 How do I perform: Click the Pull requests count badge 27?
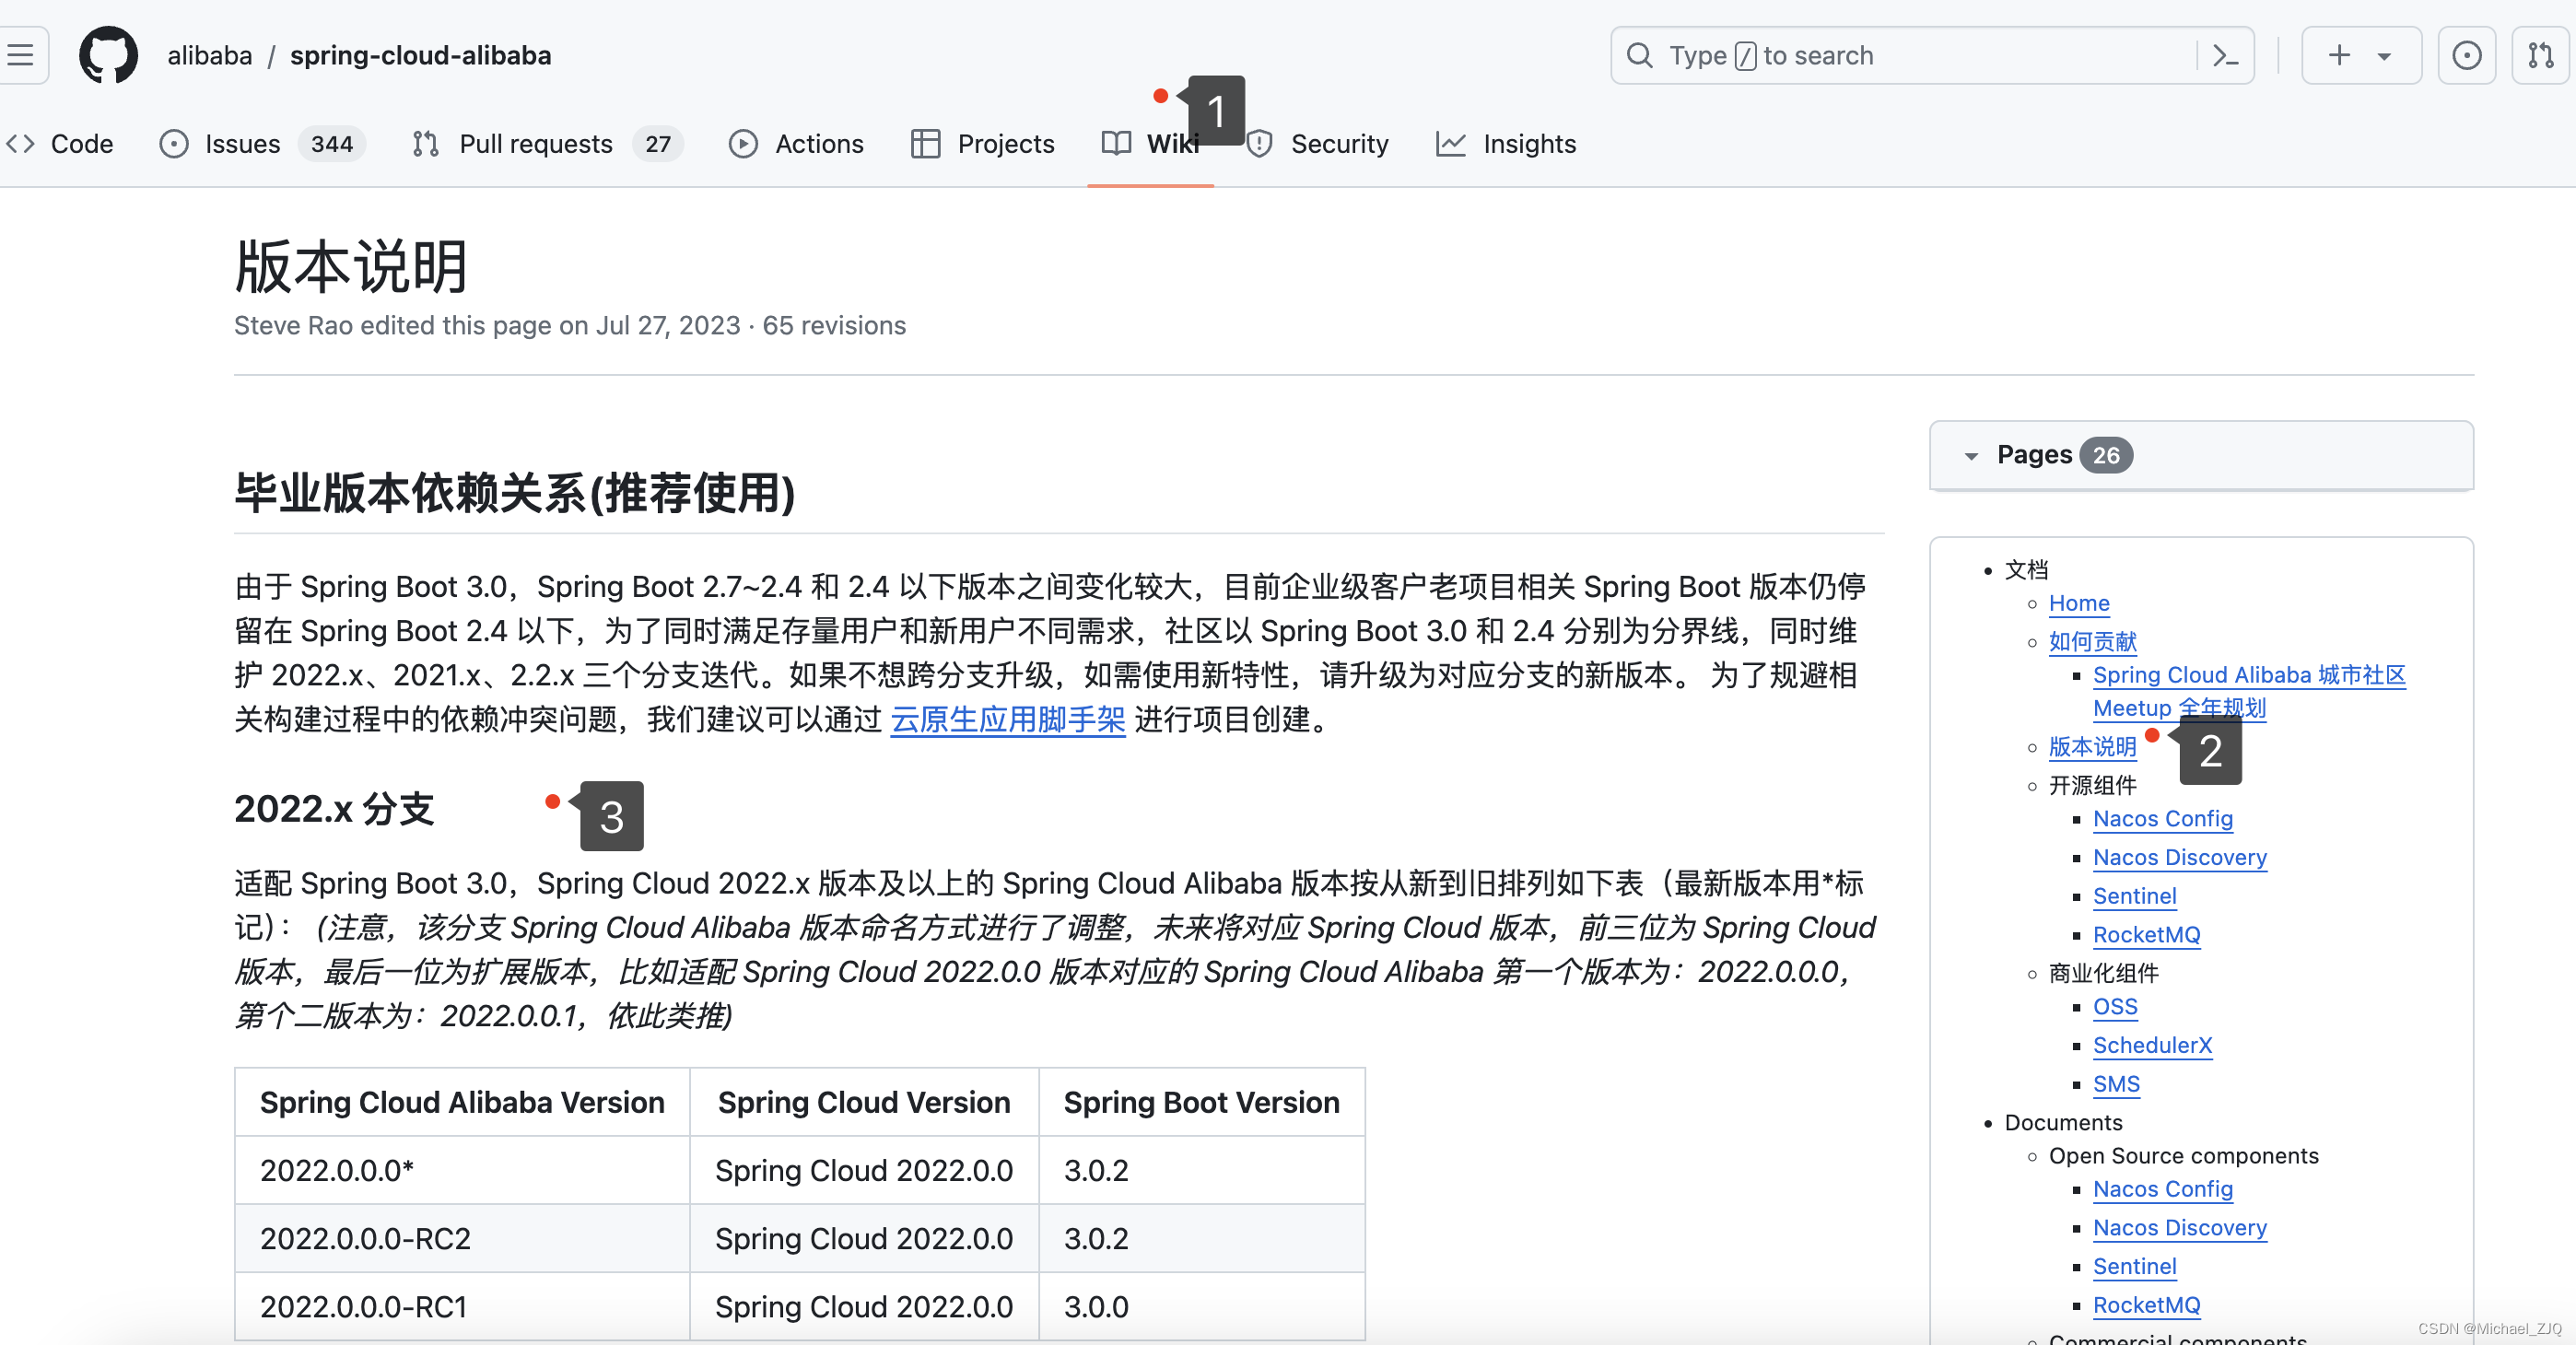658,144
